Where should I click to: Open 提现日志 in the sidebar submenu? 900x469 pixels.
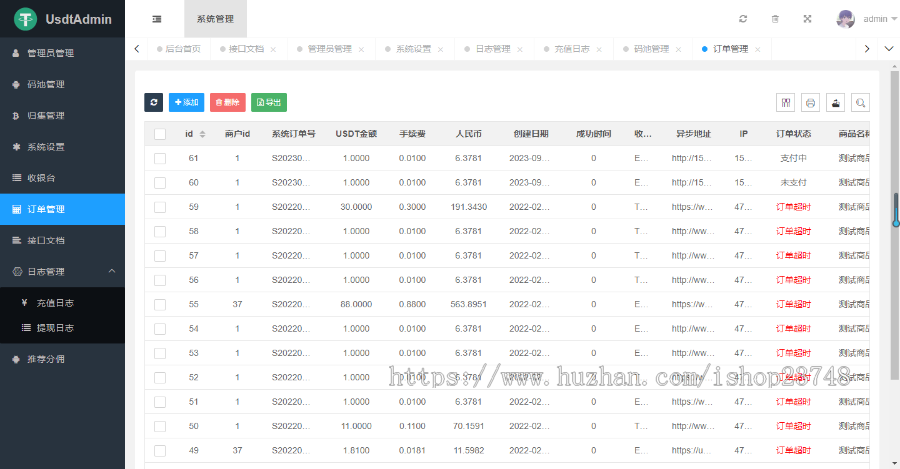(x=63, y=328)
